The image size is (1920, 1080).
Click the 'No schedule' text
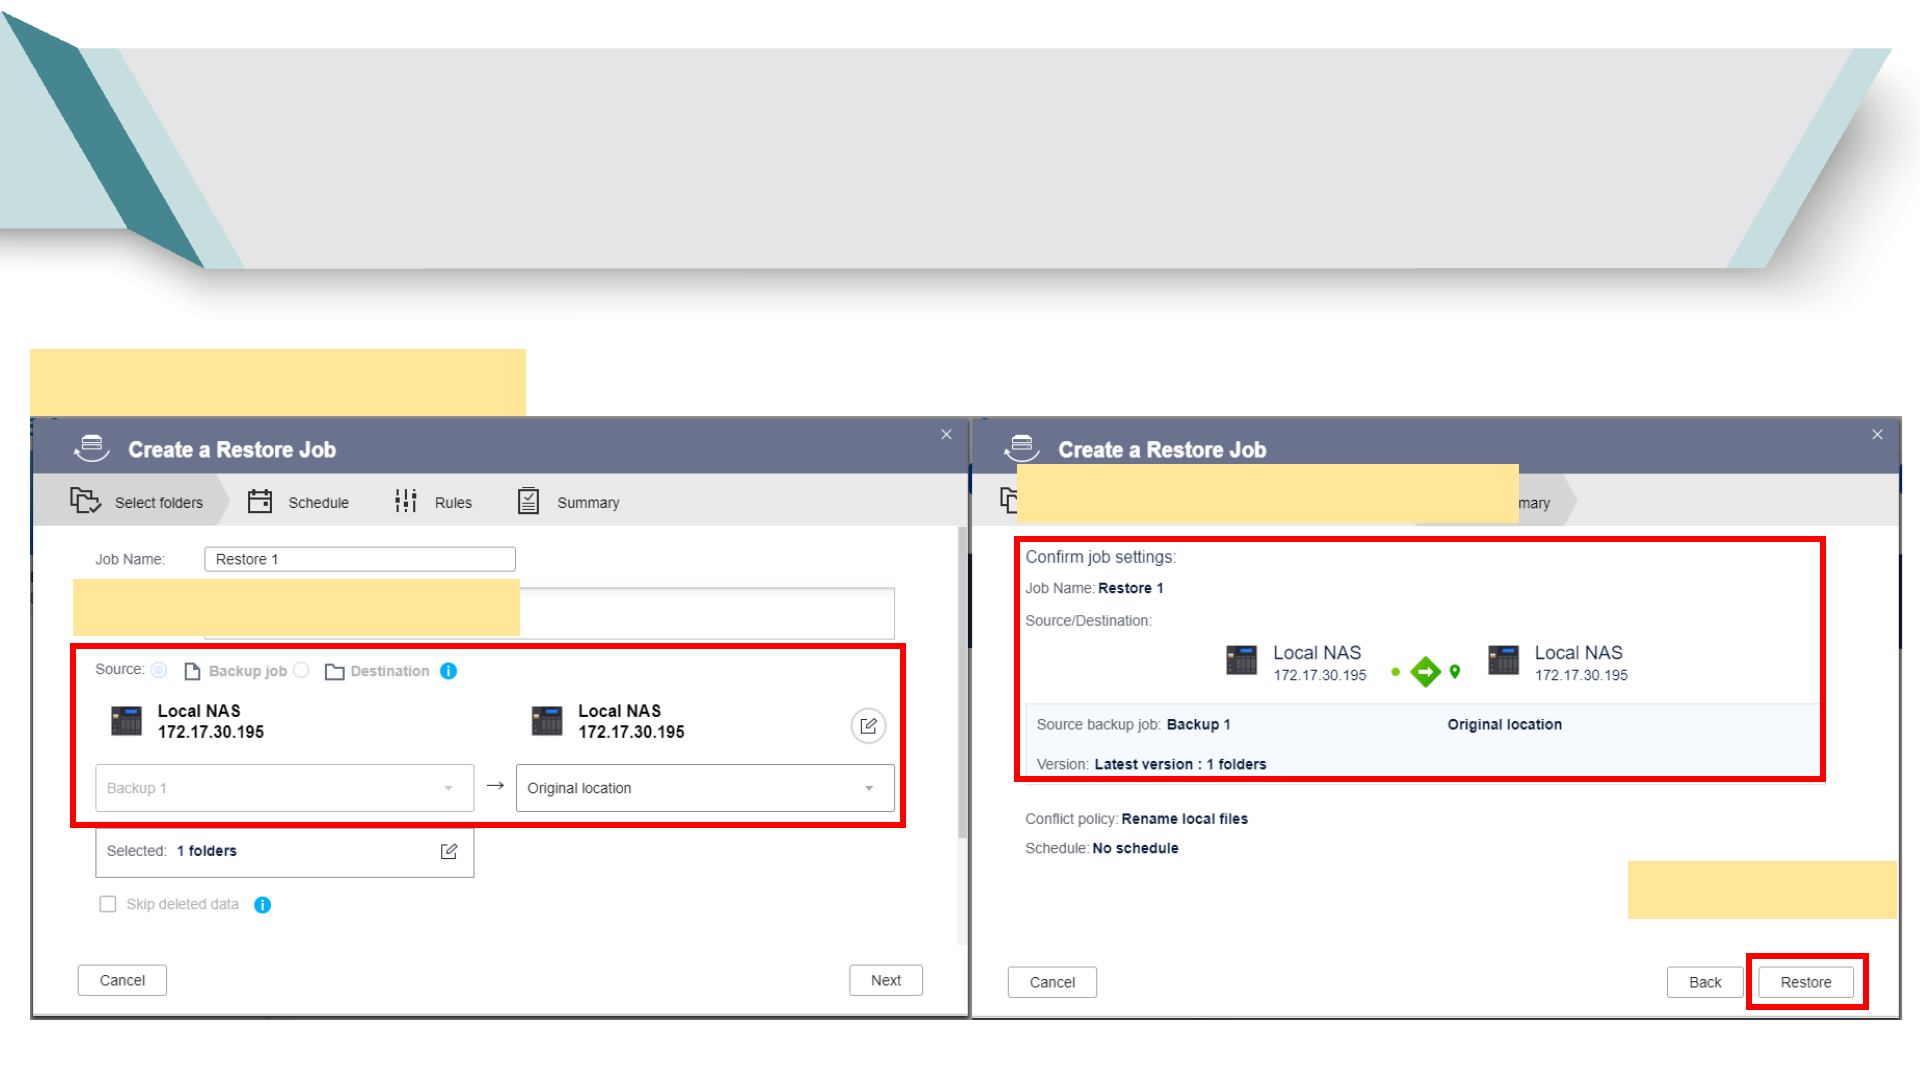point(1135,848)
